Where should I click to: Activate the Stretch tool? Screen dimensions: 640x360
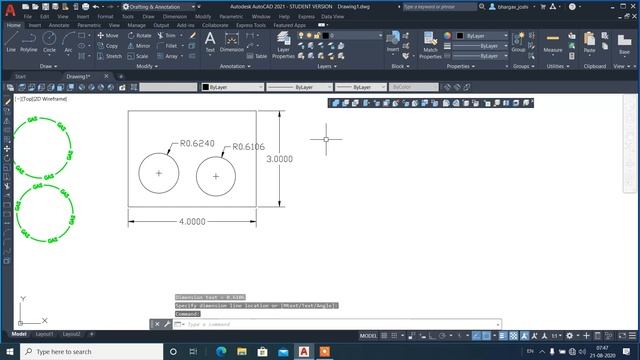109,56
